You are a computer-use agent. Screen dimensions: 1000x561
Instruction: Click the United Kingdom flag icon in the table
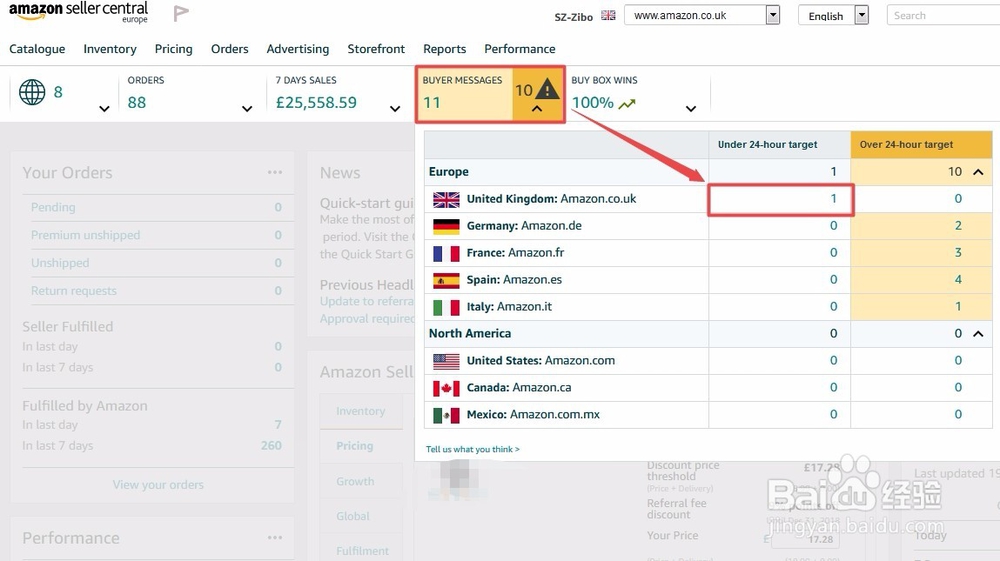tap(446, 200)
